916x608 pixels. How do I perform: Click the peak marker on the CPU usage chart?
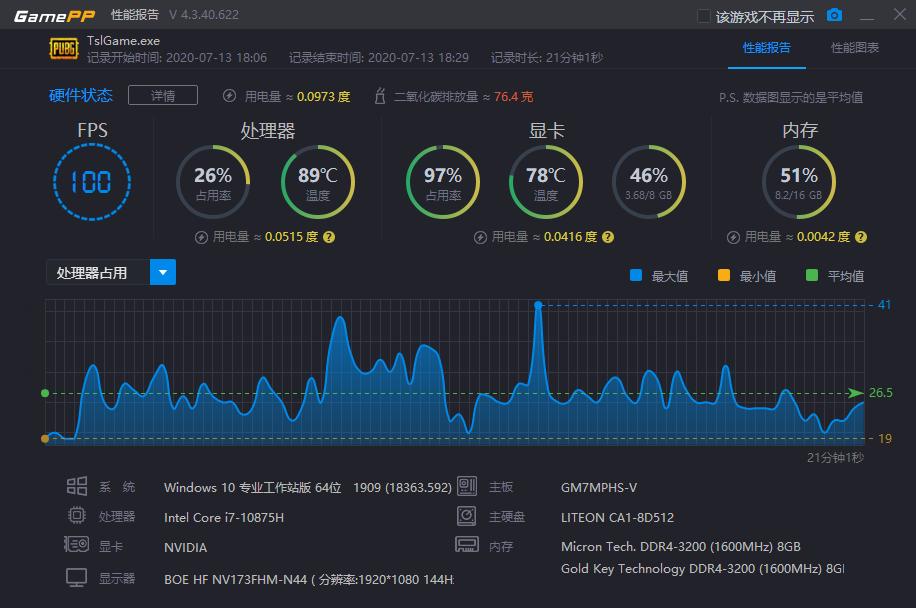[x=539, y=305]
